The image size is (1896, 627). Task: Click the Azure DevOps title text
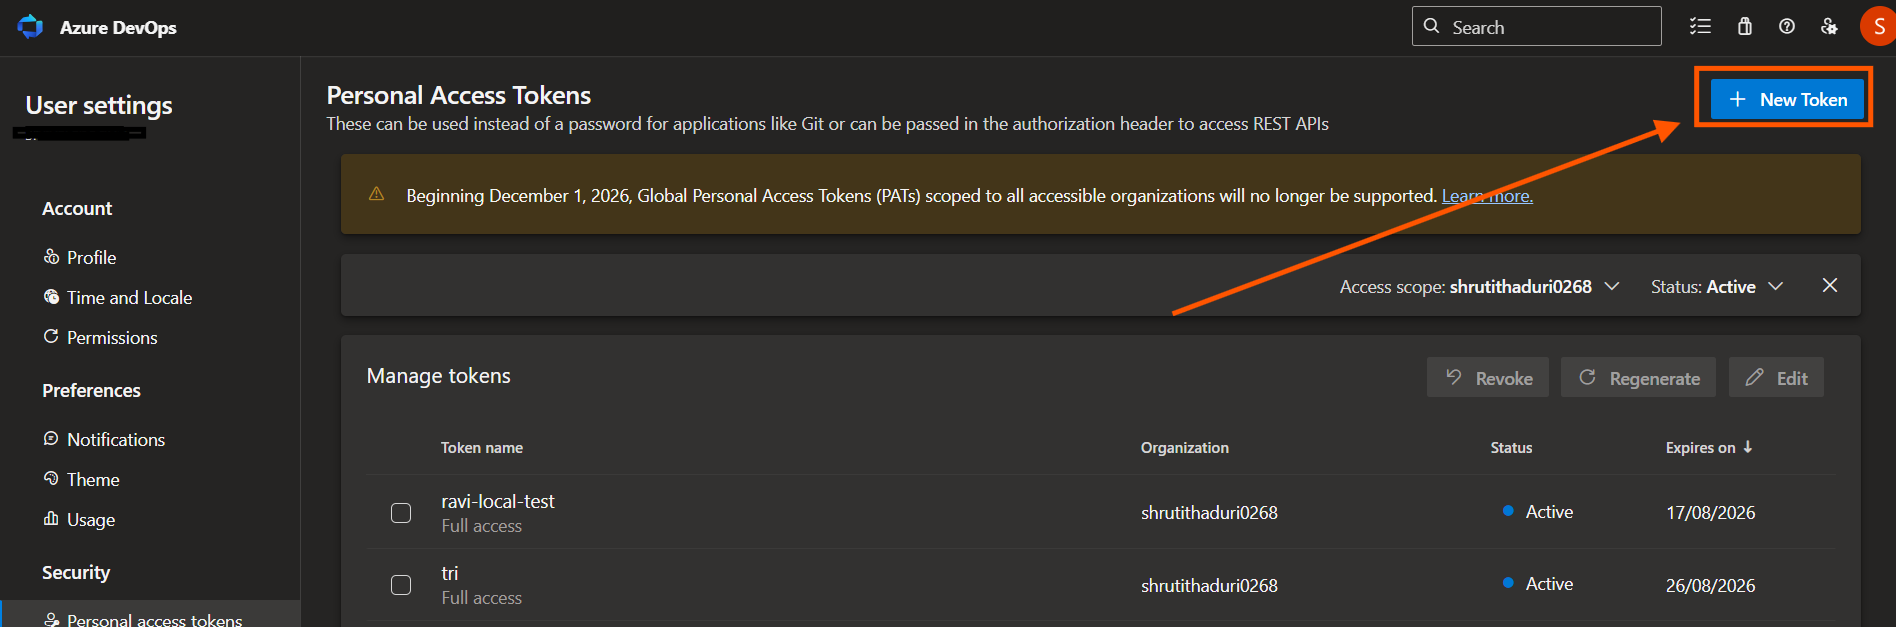118,27
